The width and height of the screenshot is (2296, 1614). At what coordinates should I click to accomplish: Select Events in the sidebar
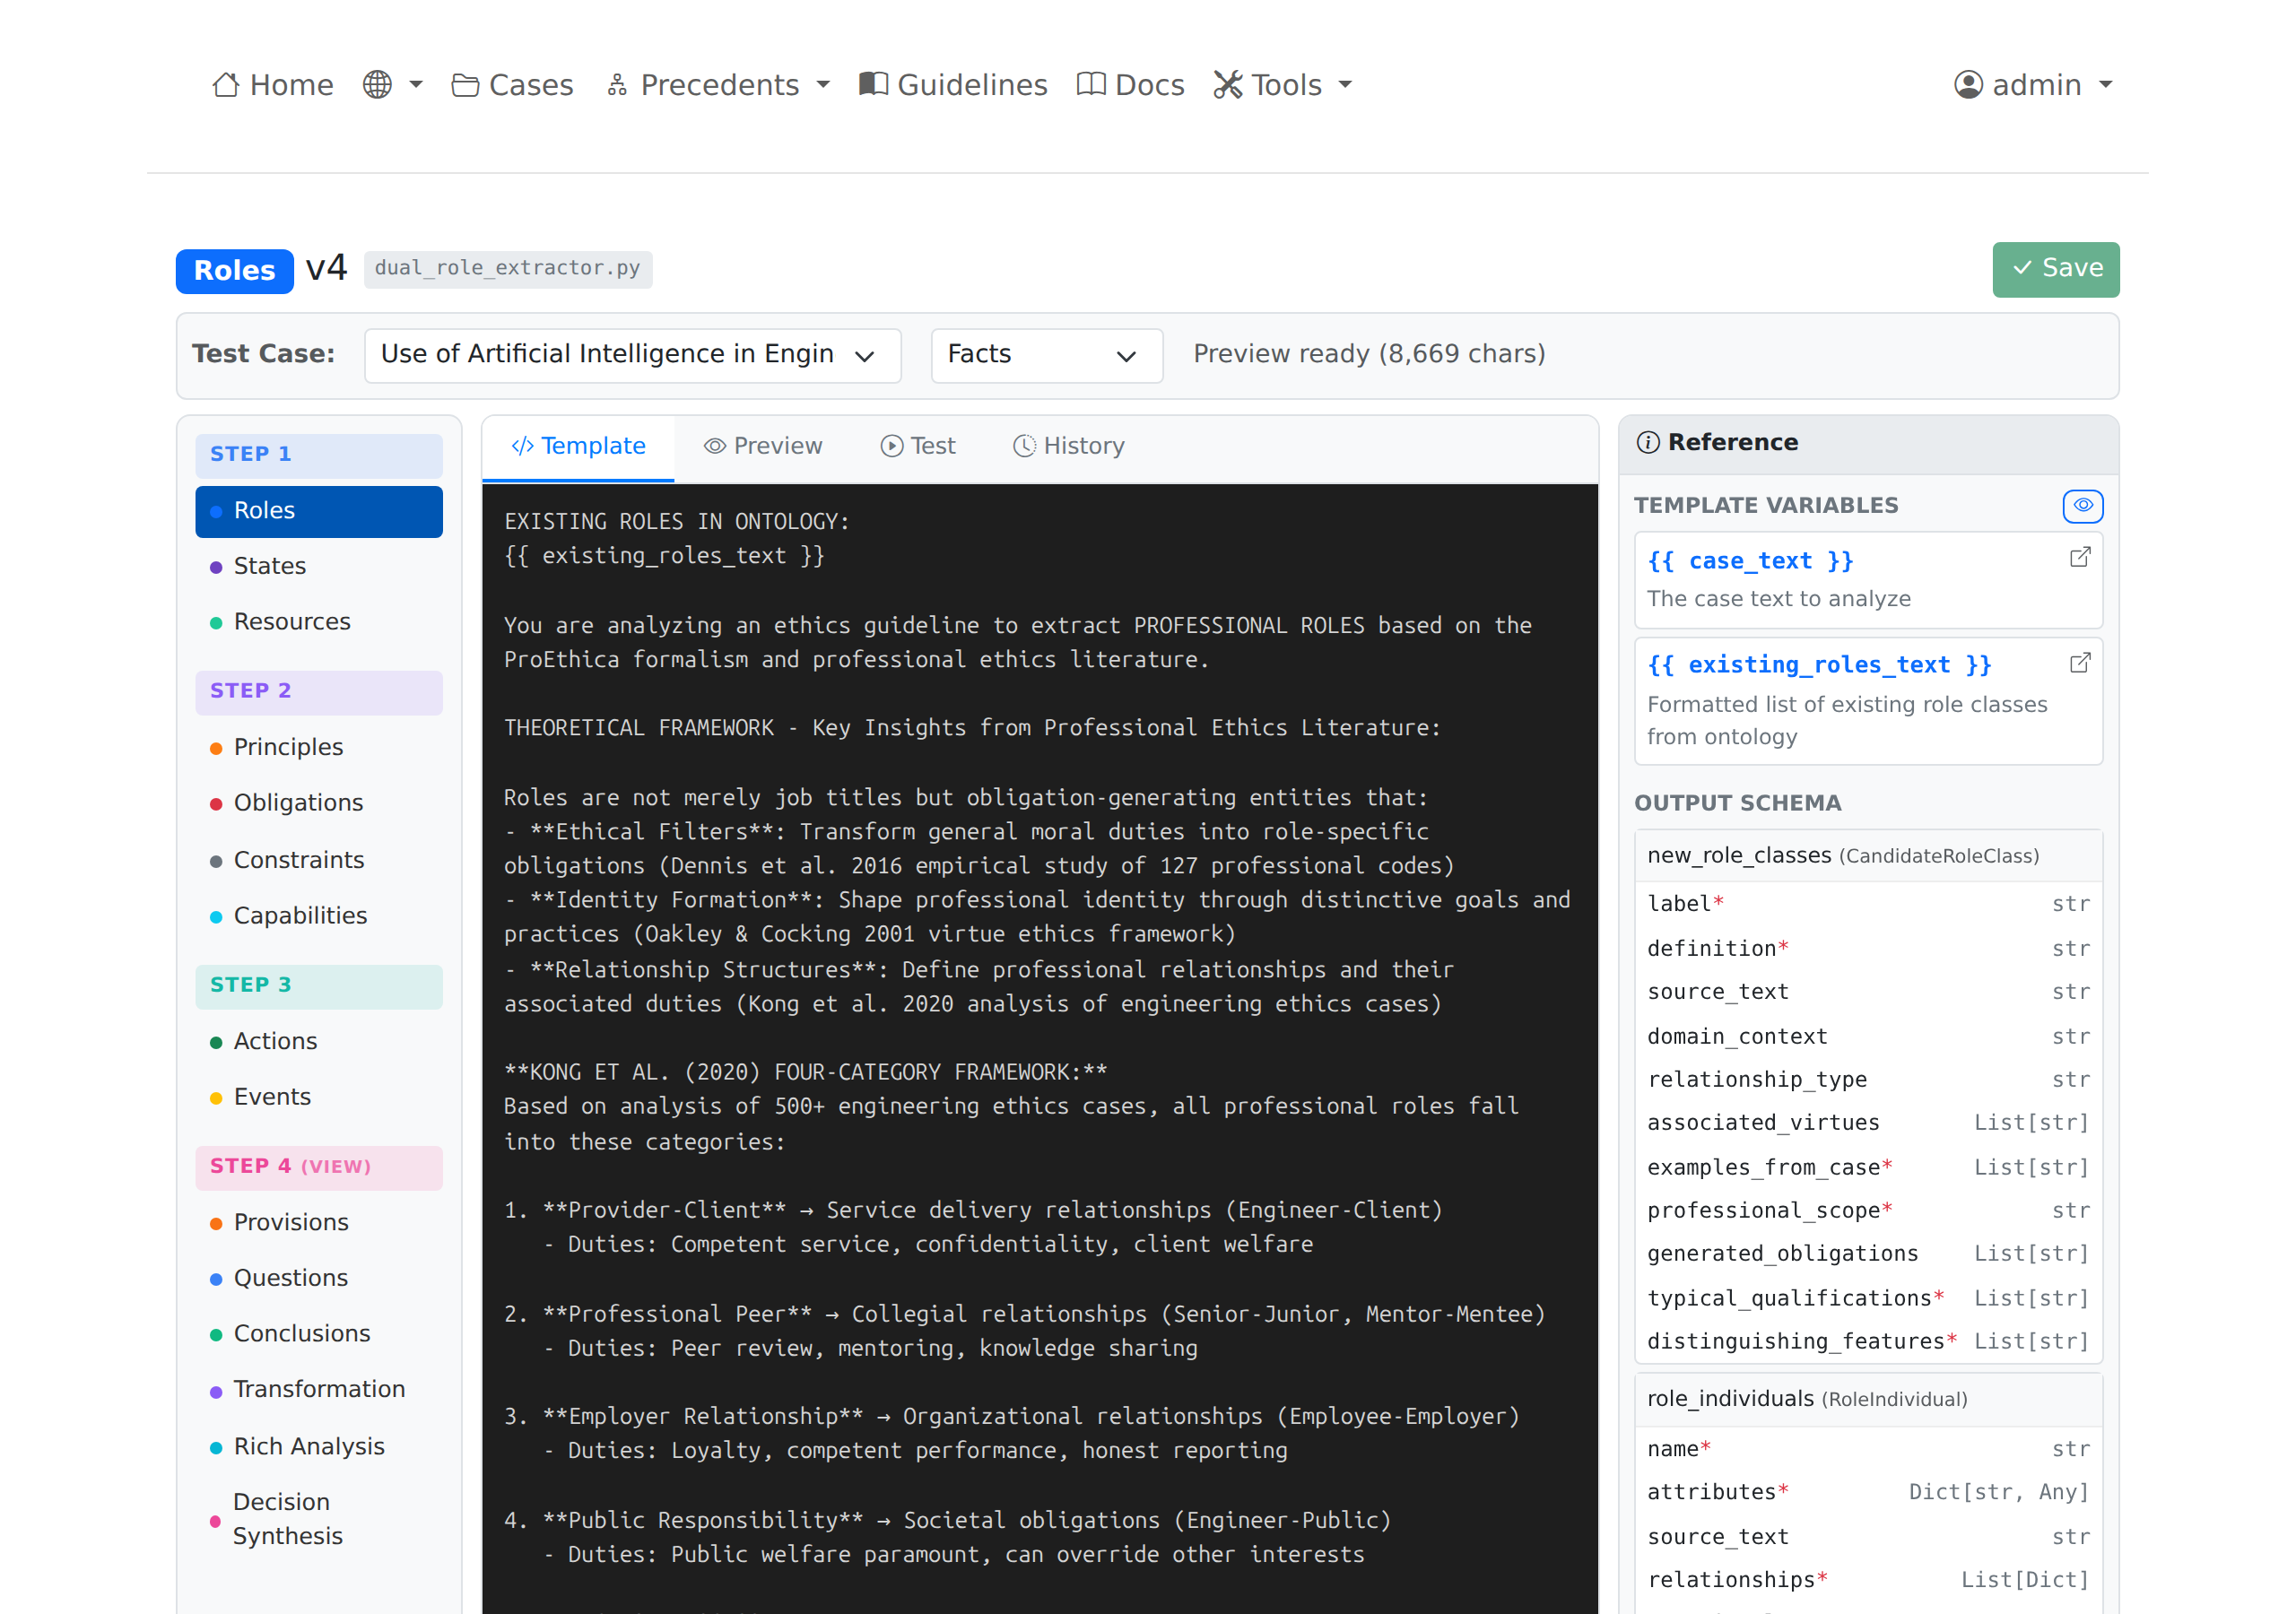pos(319,1097)
